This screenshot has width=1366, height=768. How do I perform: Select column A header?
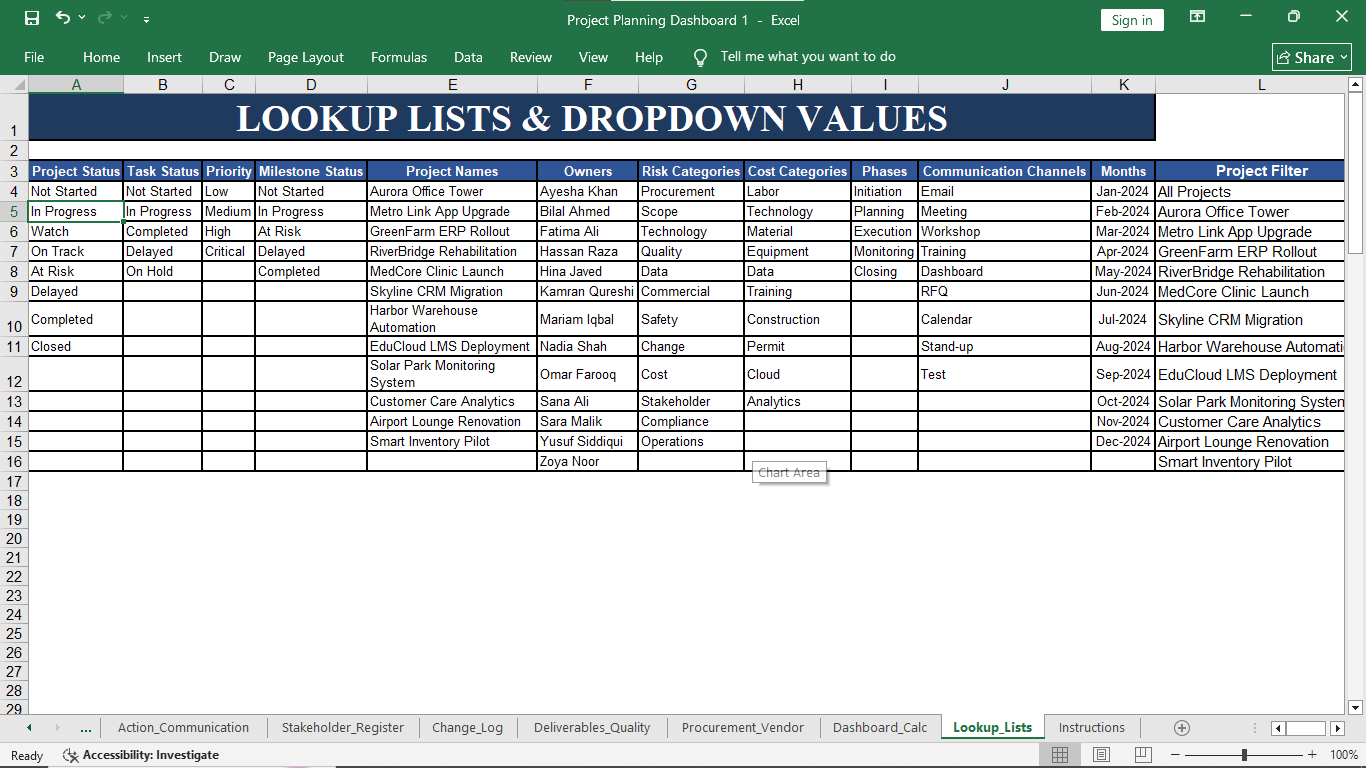point(76,85)
